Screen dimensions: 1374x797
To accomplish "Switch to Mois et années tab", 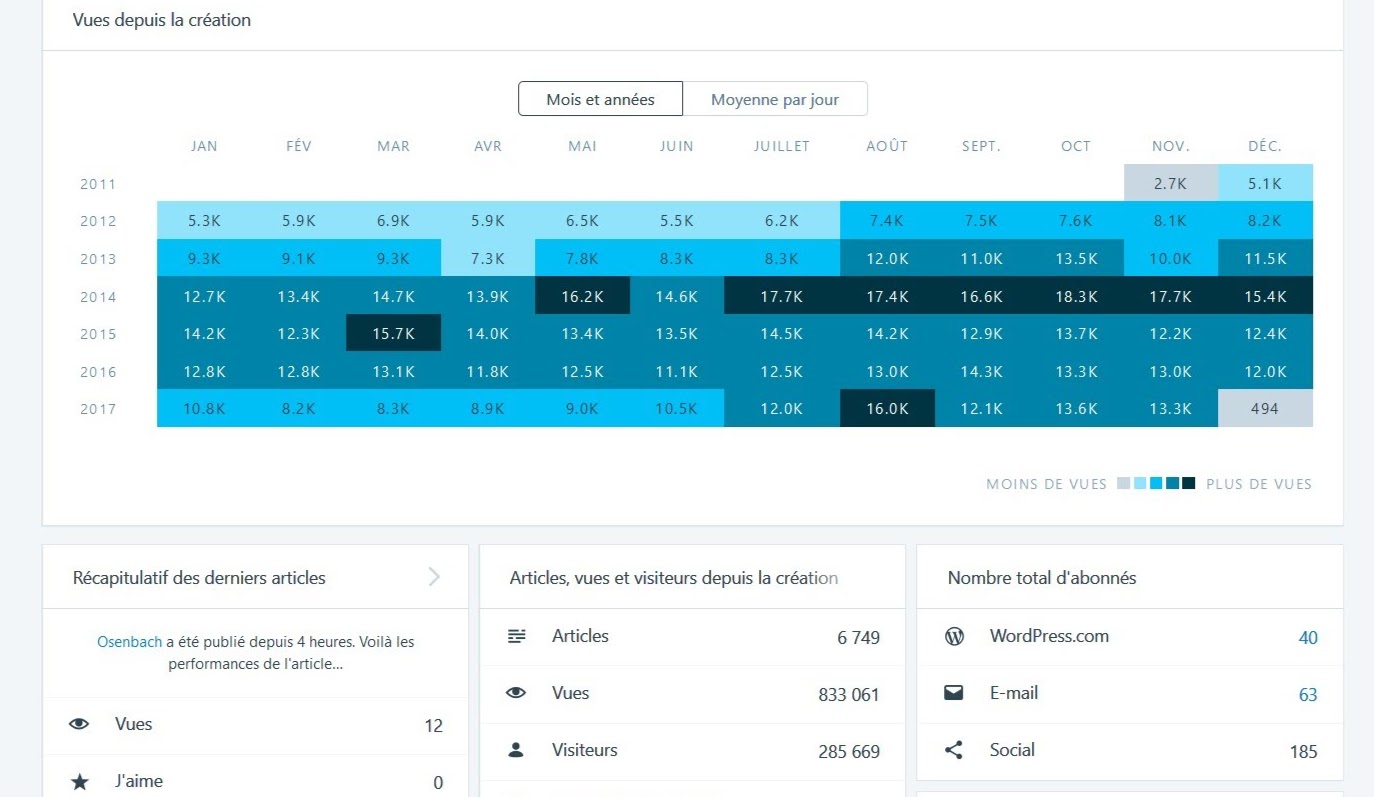I will point(600,99).
